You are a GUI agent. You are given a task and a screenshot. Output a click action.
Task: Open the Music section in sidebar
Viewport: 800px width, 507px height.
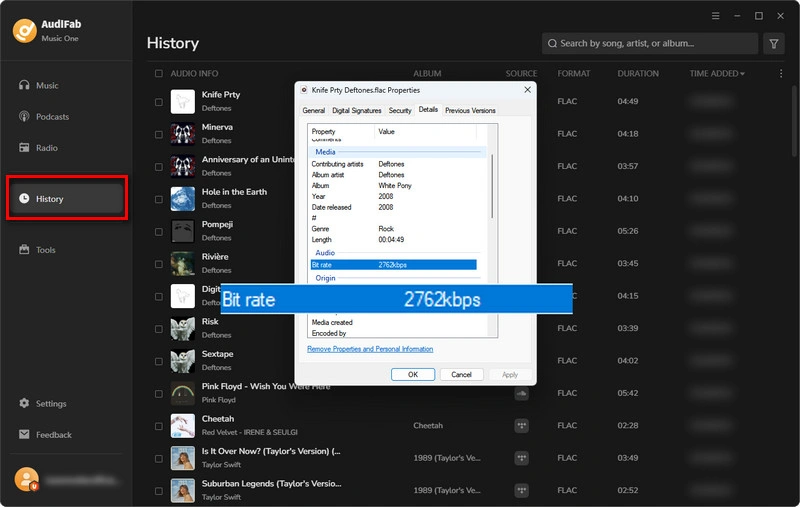pyautogui.click(x=39, y=85)
